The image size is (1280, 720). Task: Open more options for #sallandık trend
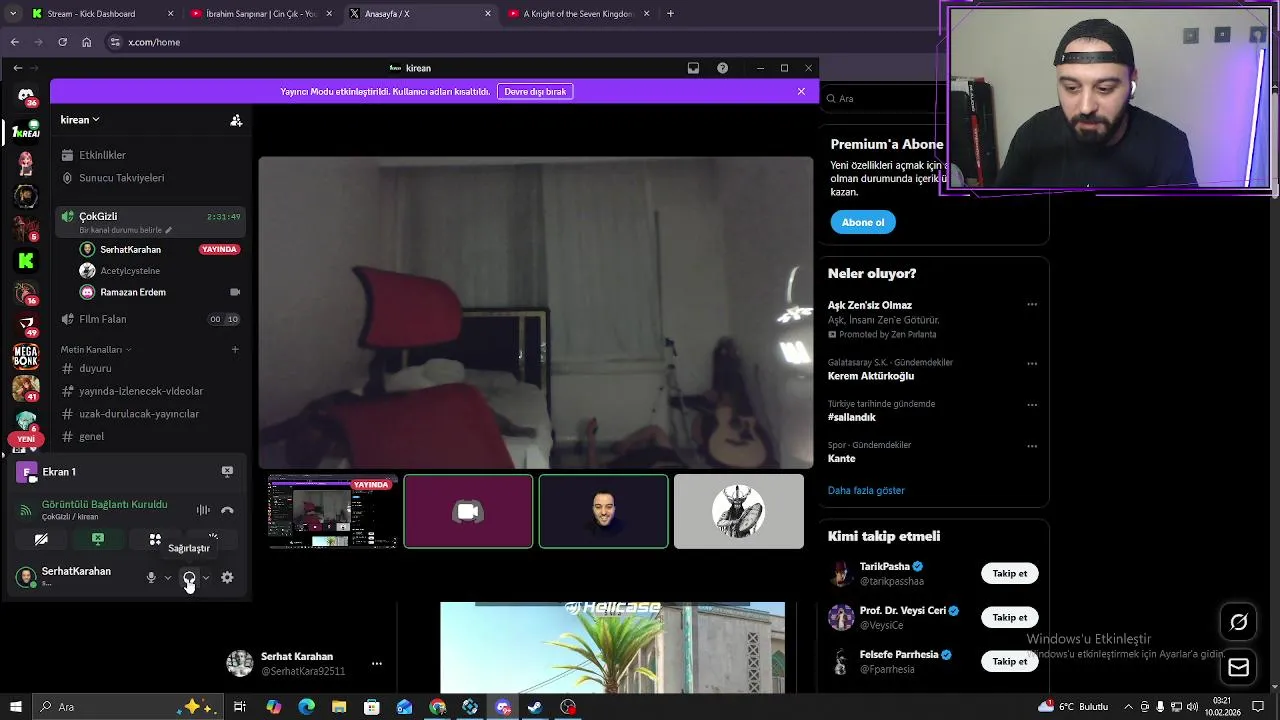(x=1032, y=405)
